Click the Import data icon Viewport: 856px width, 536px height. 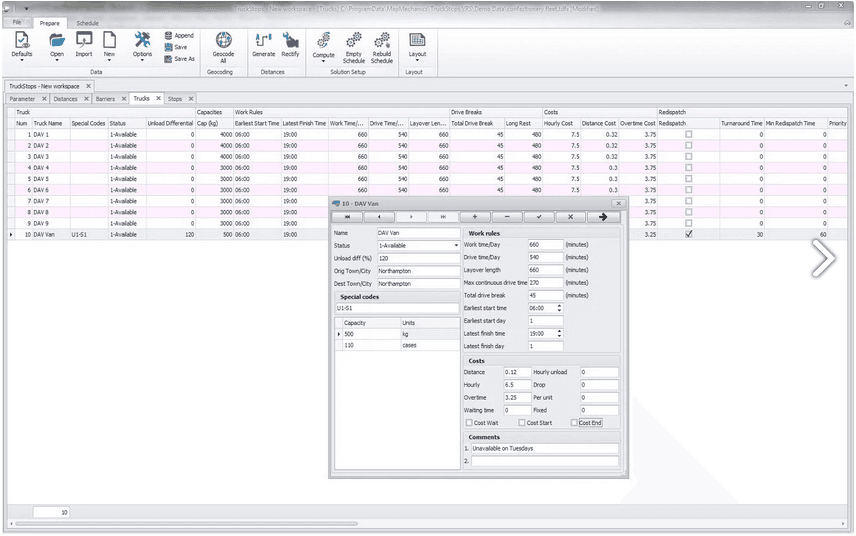[84, 41]
